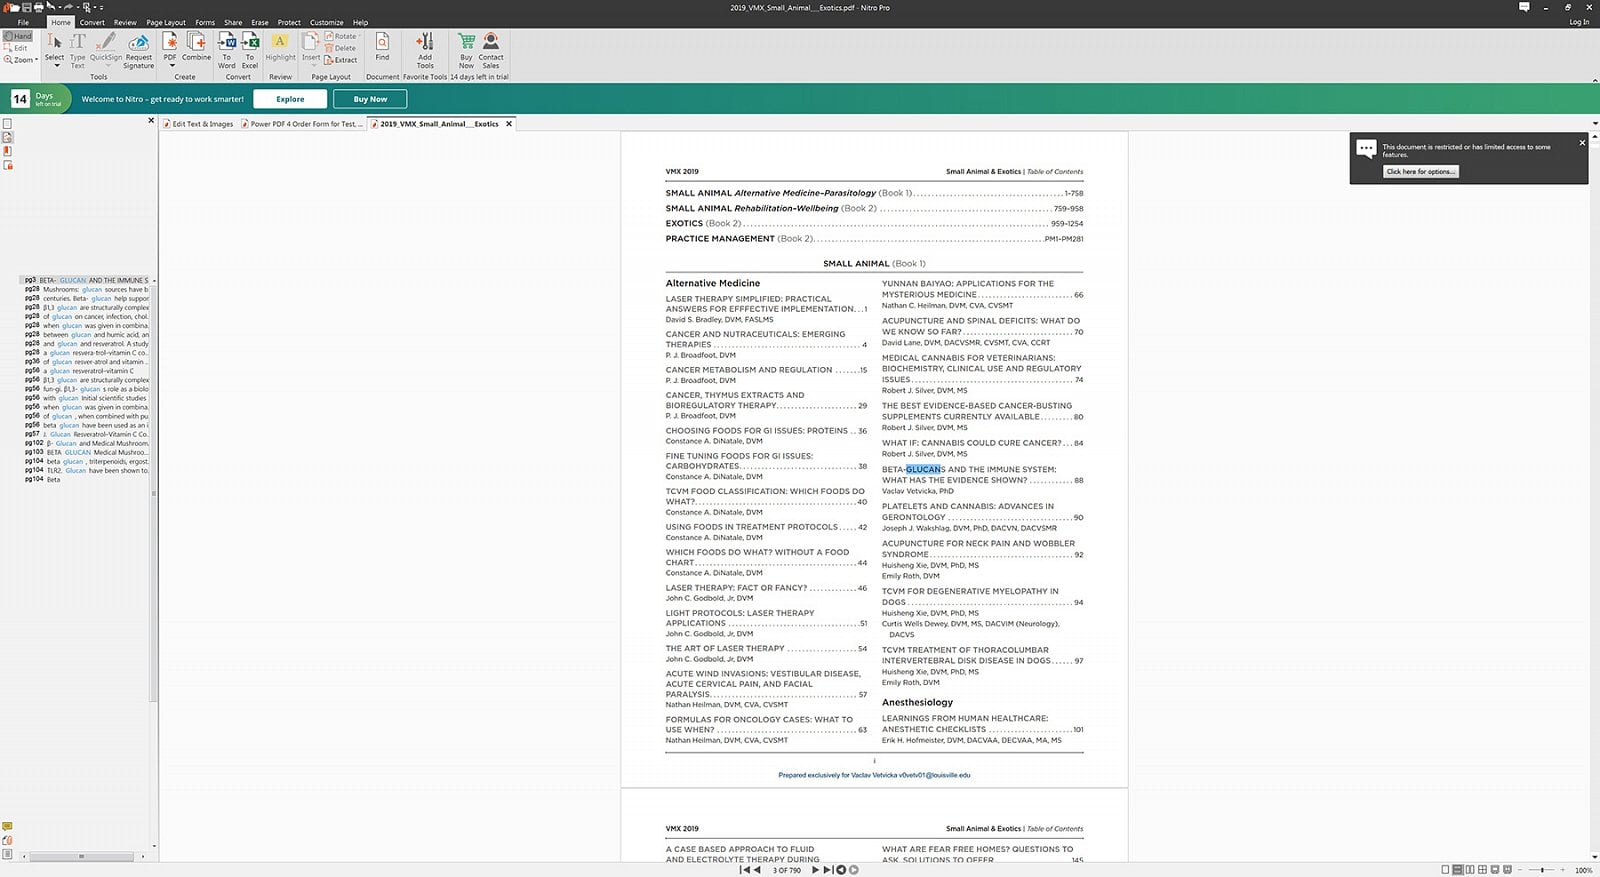1600x877 pixels.
Task: Open Contact Sales
Action: (x=491, y=50)
